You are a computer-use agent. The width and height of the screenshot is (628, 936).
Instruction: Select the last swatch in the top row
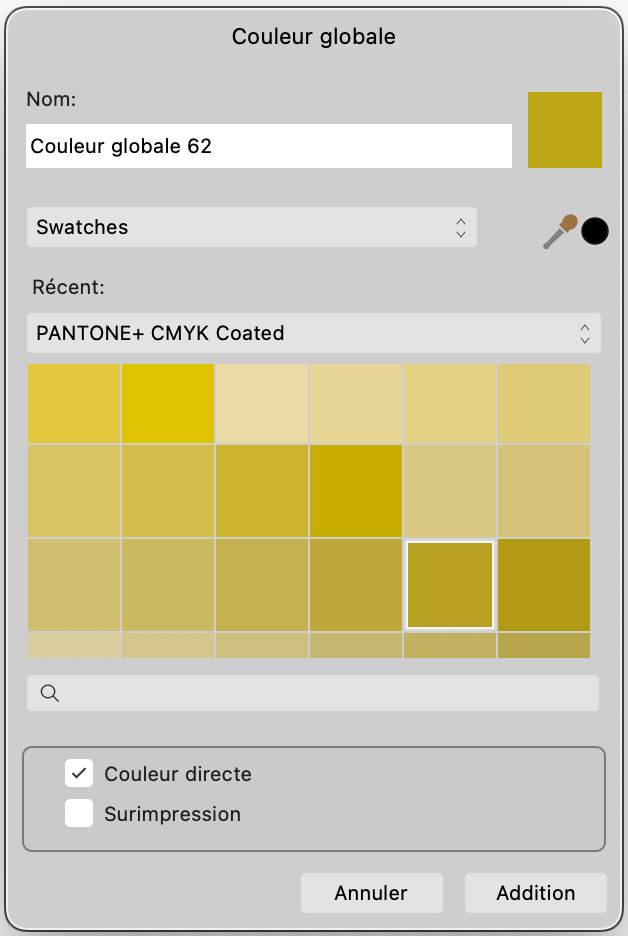click(544, 404)
